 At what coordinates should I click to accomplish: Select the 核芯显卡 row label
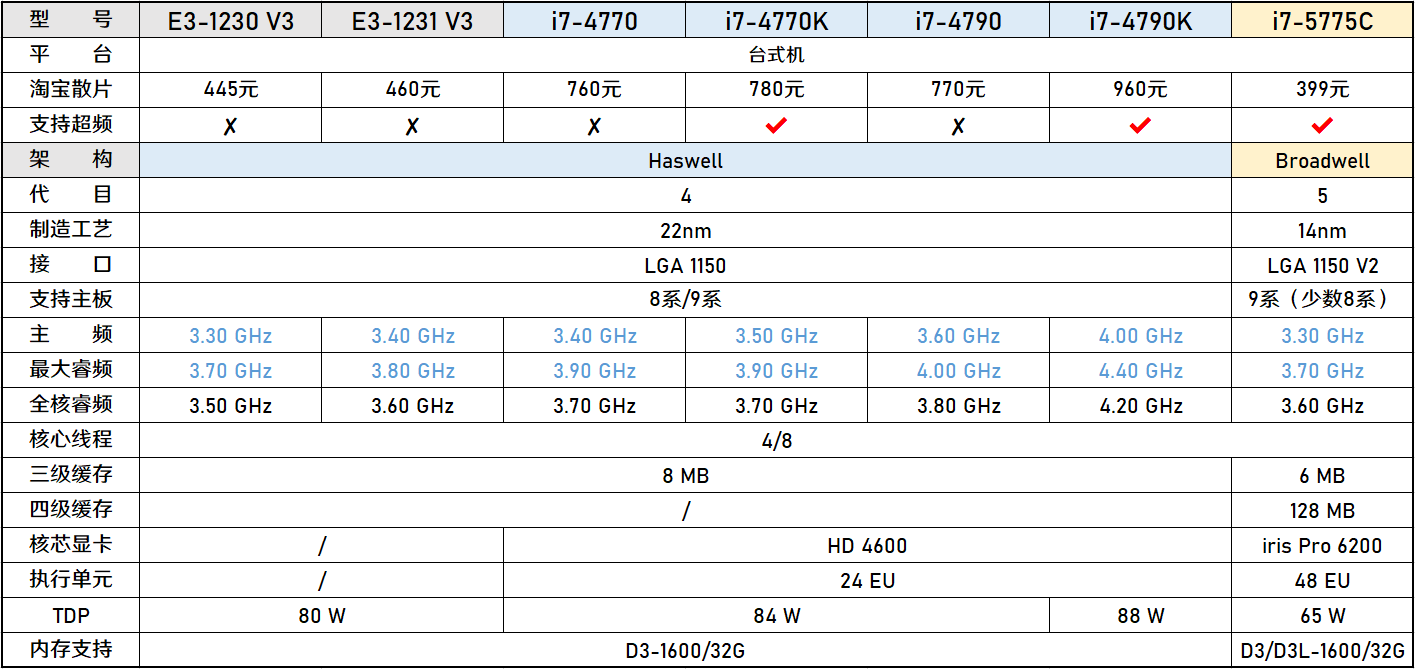coord(71,545)
